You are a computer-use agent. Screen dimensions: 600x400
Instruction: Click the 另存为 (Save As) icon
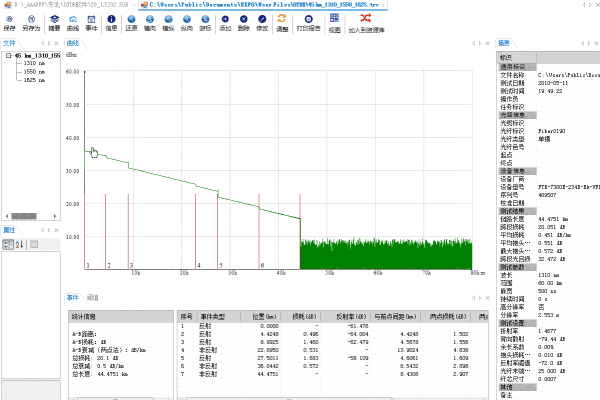30,22
